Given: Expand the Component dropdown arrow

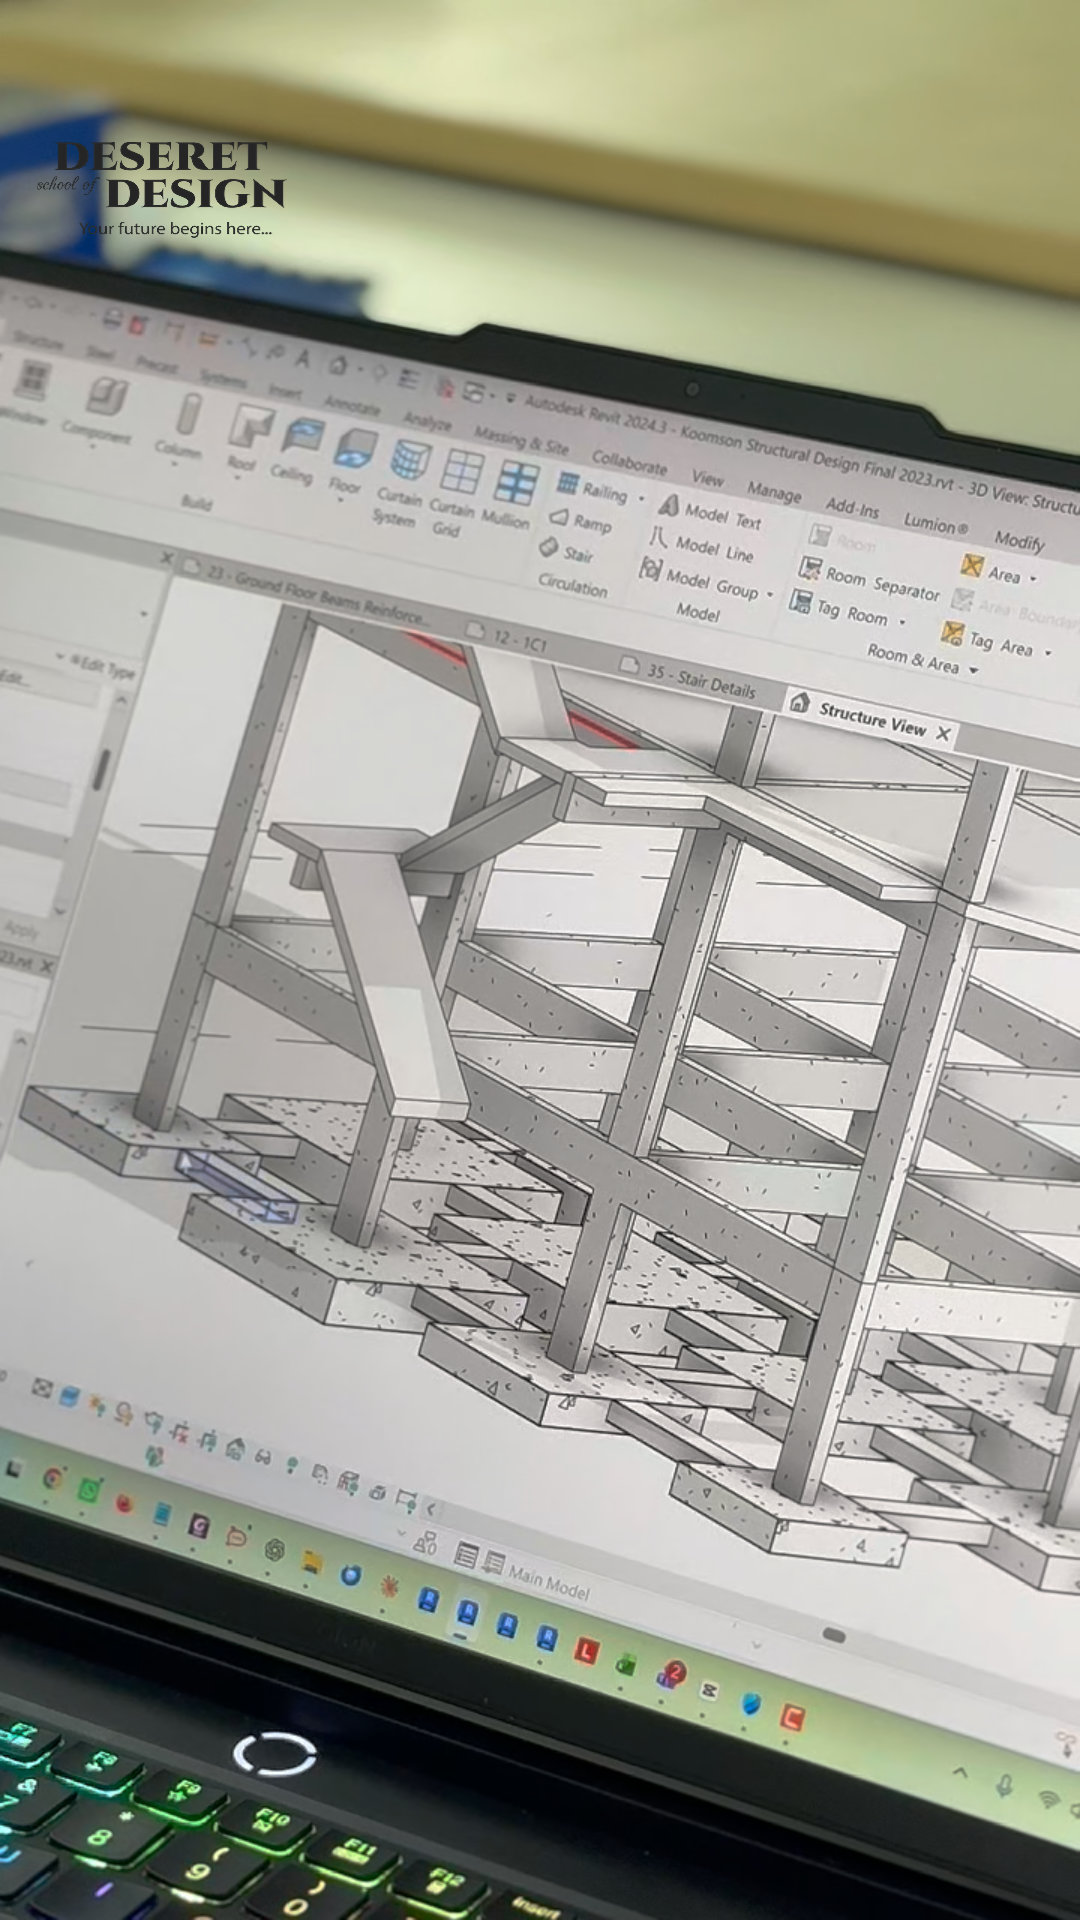Looking at the screenshot, I should [x=93, y=447].
